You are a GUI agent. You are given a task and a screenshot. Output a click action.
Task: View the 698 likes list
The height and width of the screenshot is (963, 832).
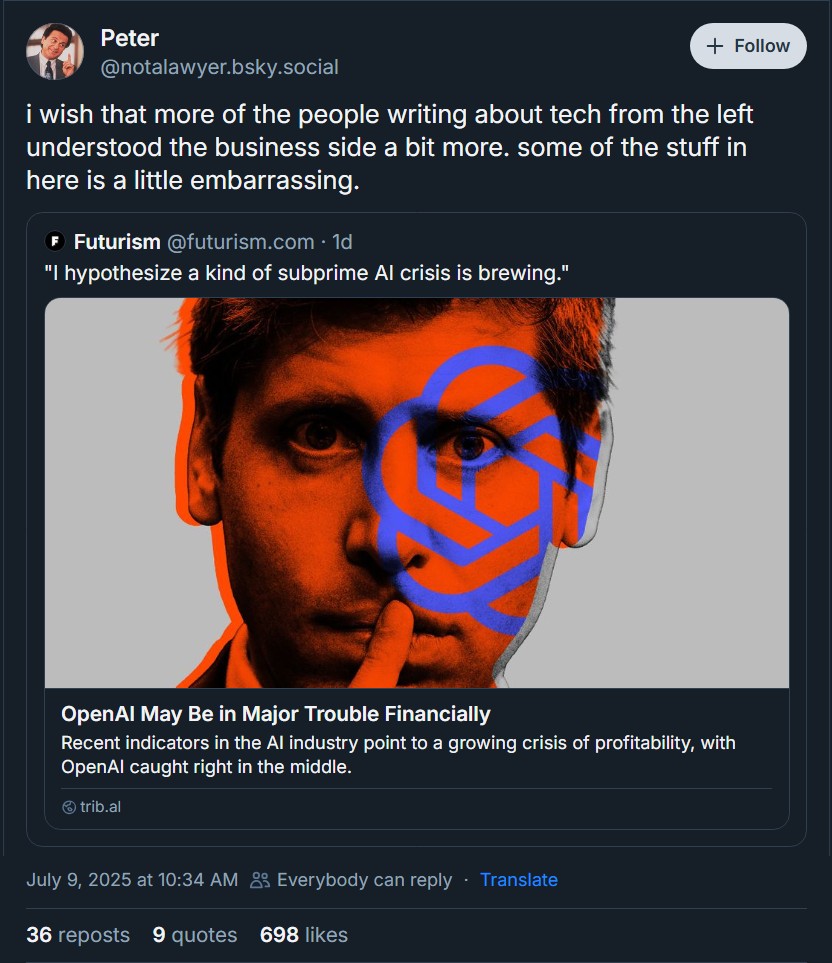(x=303, y=935)
